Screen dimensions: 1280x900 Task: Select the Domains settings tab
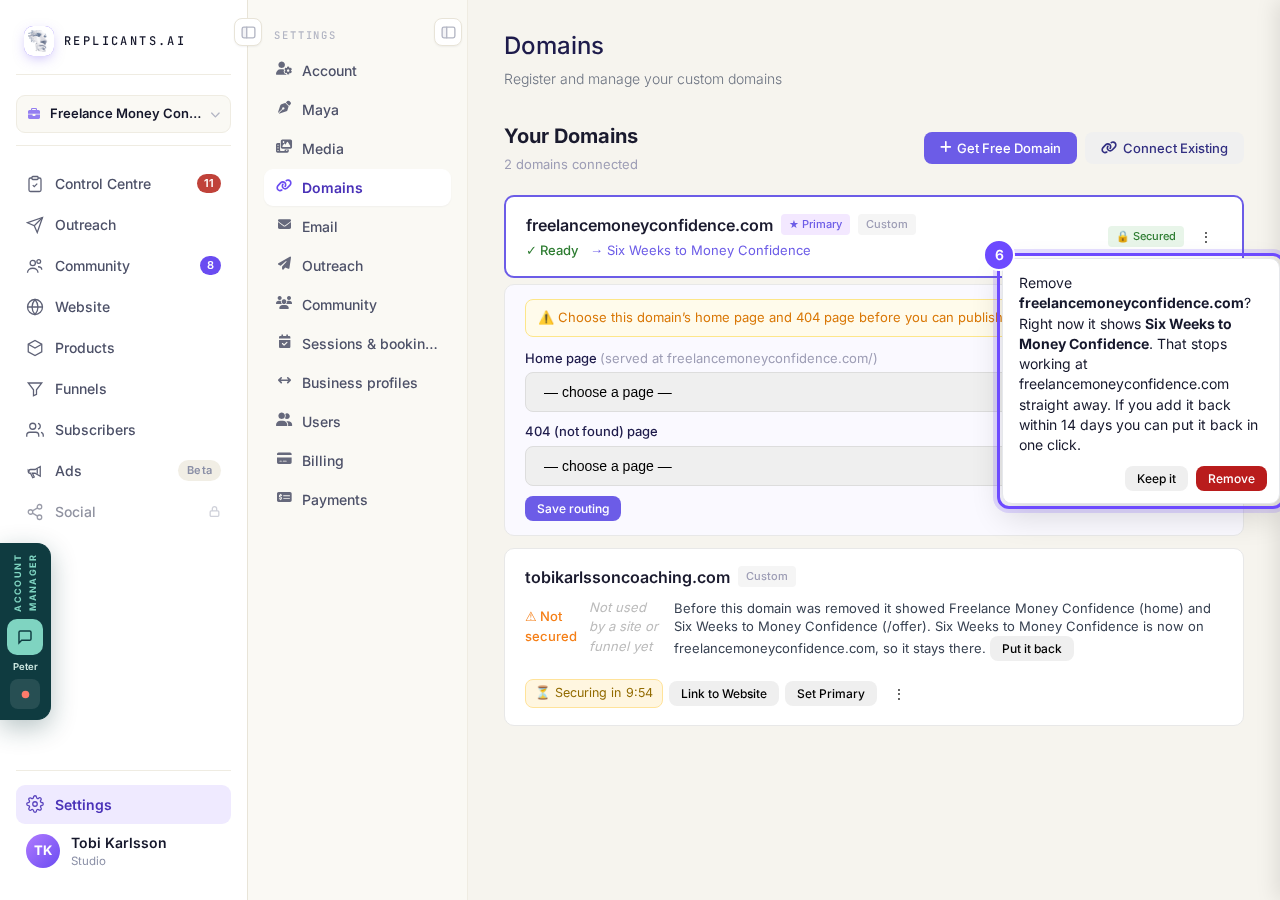coord(357,188)
